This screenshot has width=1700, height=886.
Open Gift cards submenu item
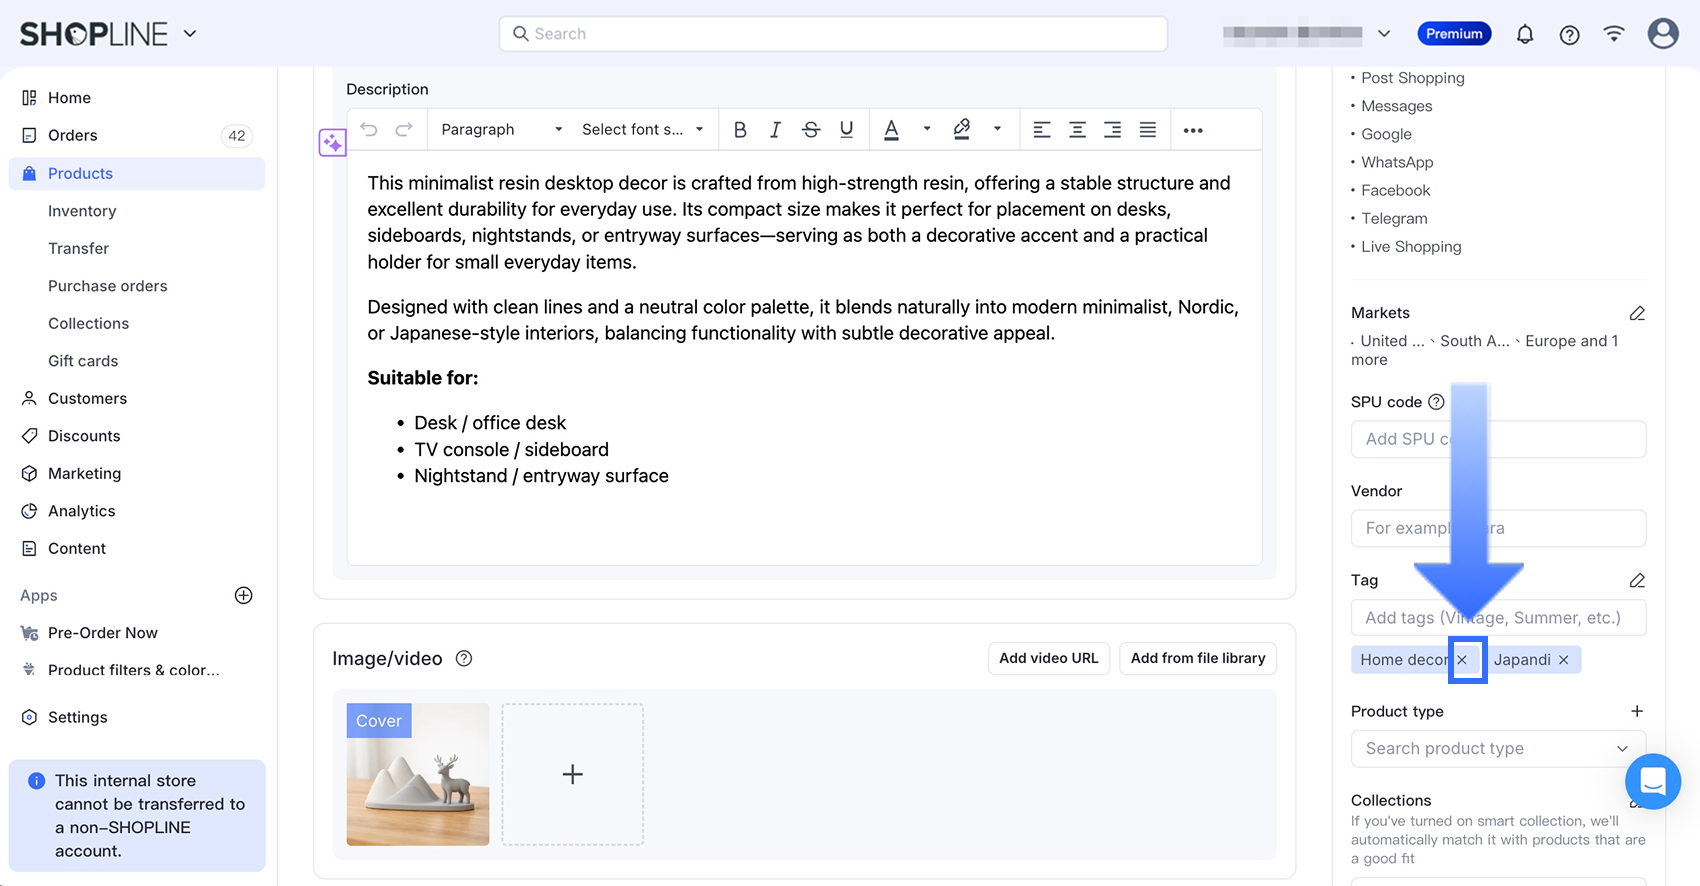click(x=83, y=361)
